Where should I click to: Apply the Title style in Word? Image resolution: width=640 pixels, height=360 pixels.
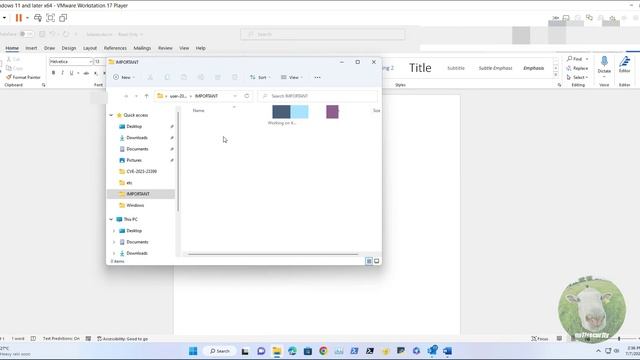pos(420,68)
